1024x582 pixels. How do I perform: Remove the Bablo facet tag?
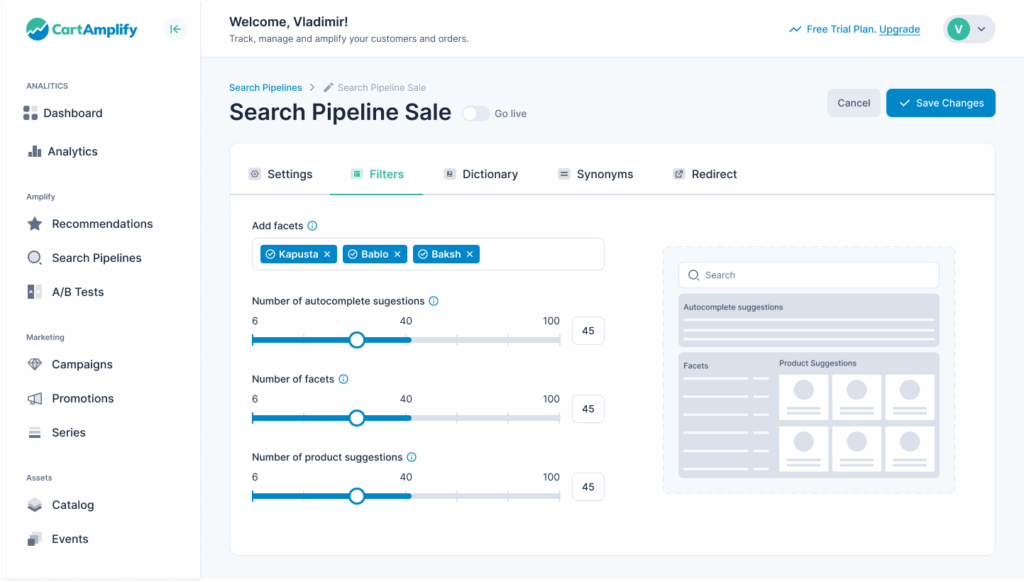[x=397, y=254]
